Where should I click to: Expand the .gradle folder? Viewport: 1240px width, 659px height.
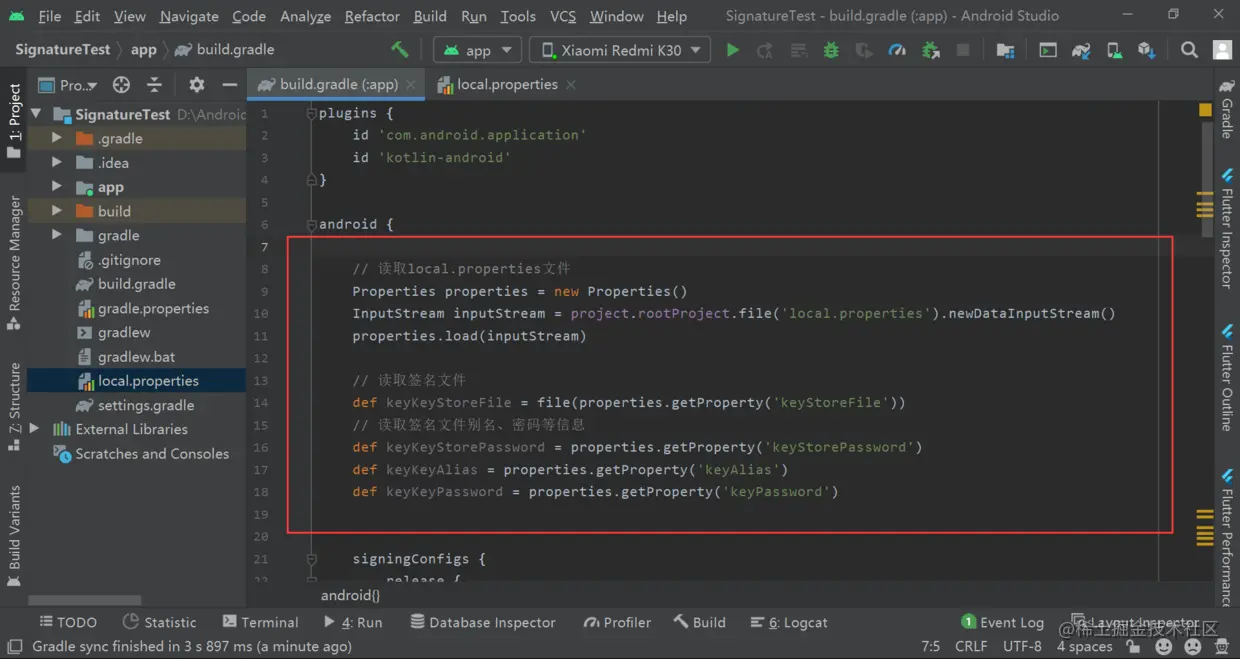pos(57,138)
